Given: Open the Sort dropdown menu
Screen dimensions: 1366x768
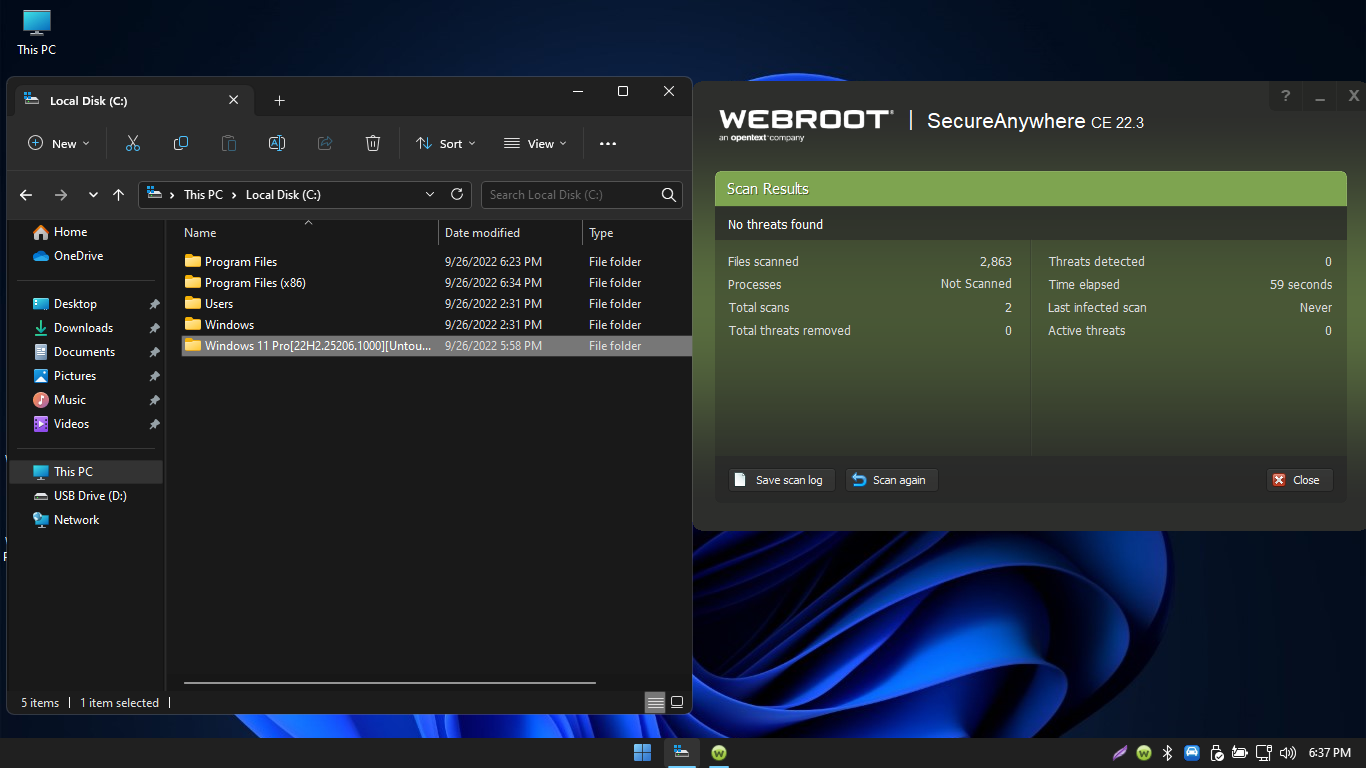Looking at the screenshot, I should click(x=446, y=144).
